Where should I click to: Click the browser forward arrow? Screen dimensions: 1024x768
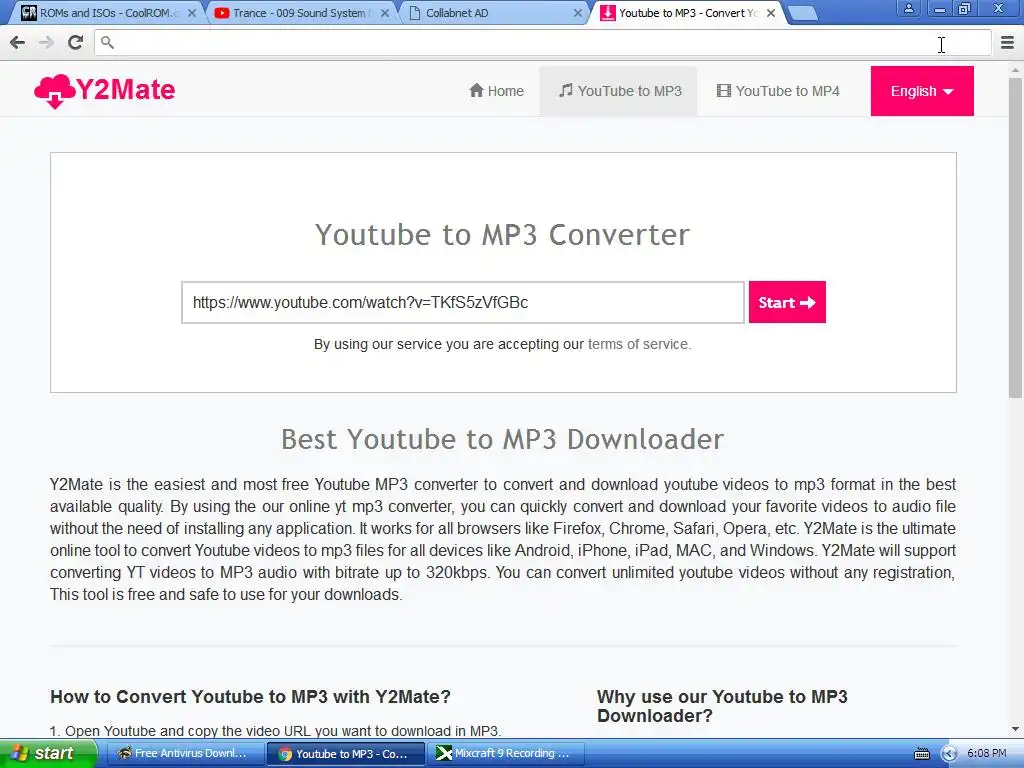[46, 42]
